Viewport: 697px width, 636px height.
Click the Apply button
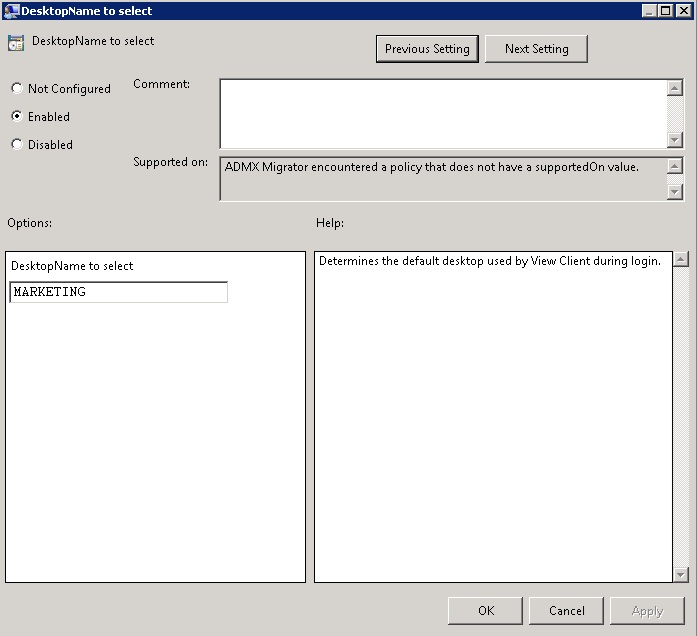click(x=647, y=611)
